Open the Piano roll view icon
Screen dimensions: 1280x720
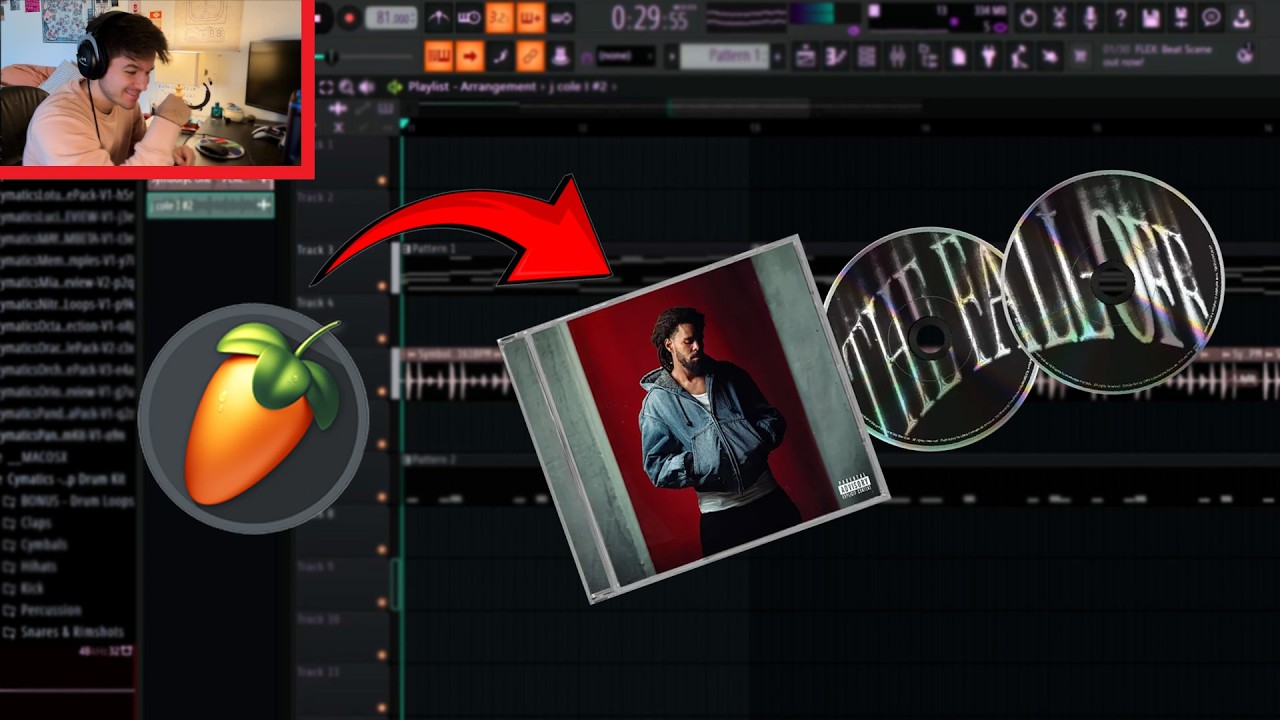(x=836, y=56)
